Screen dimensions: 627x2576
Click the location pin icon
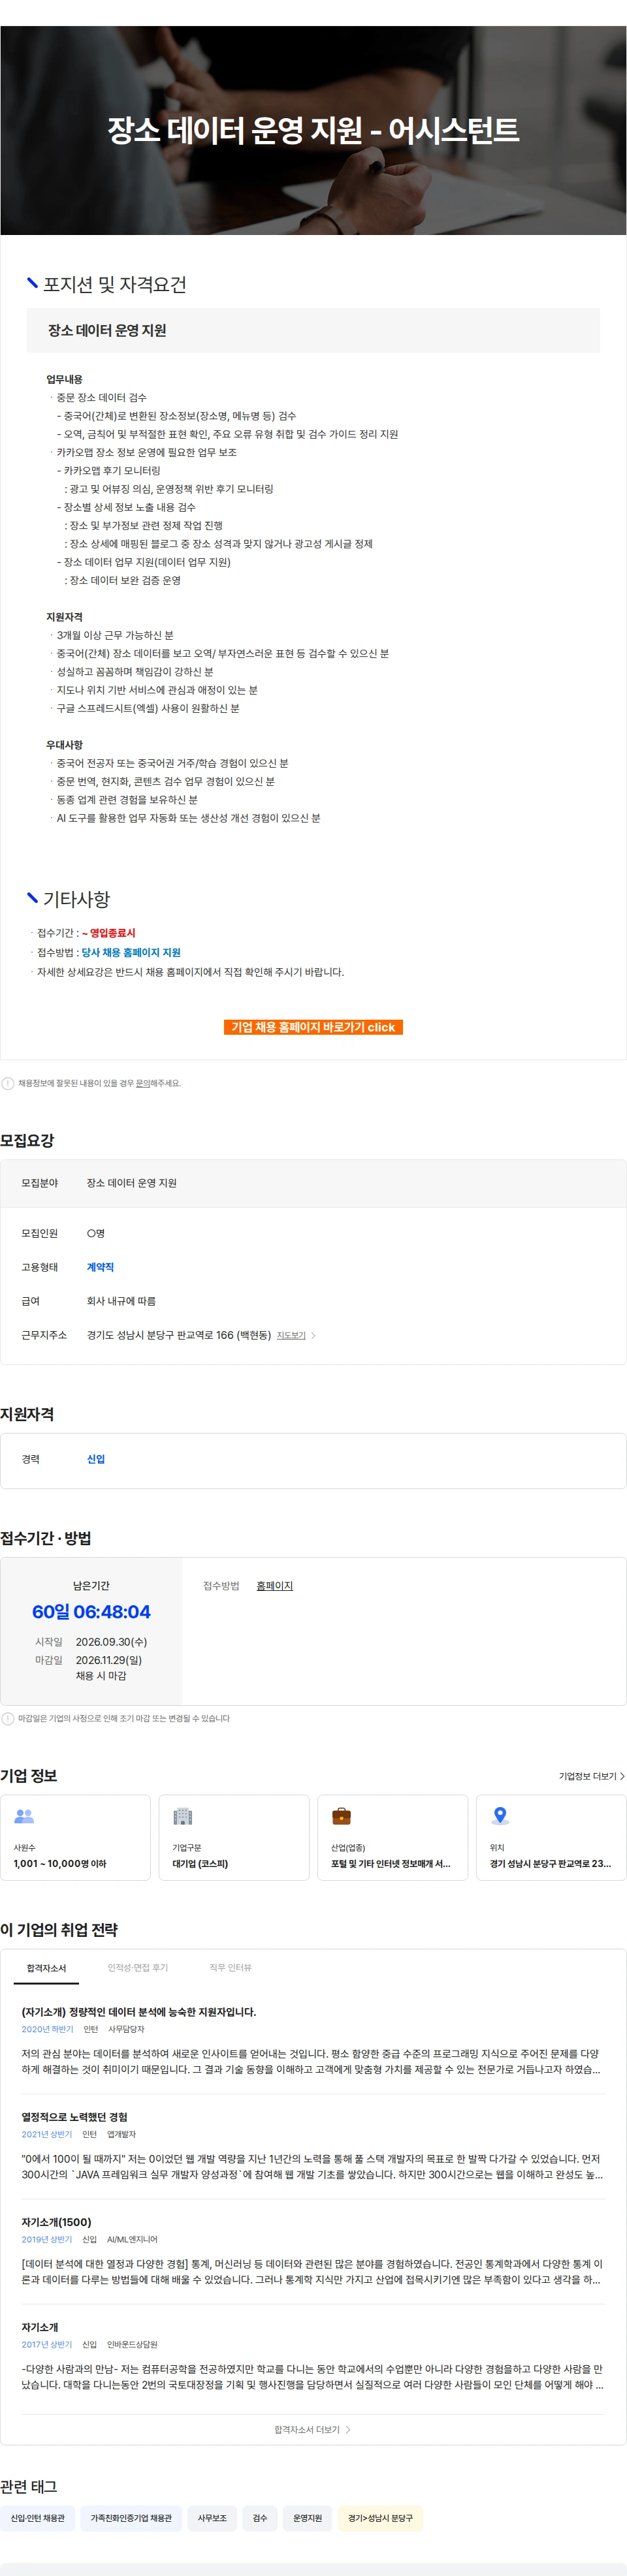(500, 1815)
